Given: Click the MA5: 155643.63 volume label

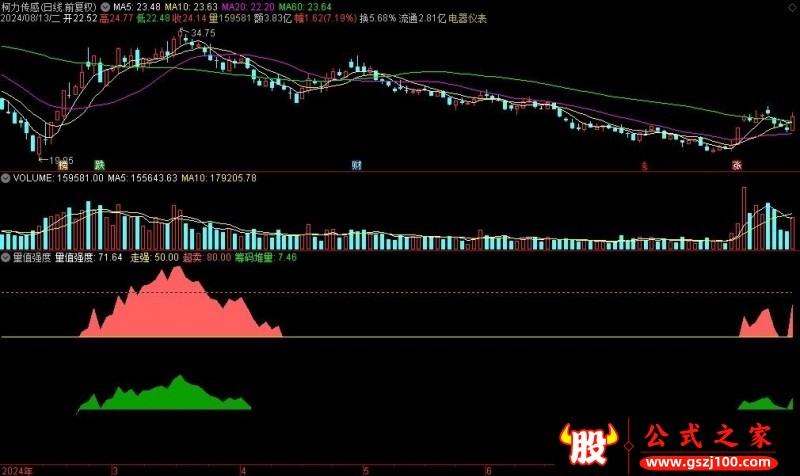Looking at the screenshot, I should click(x=142, y=178).
